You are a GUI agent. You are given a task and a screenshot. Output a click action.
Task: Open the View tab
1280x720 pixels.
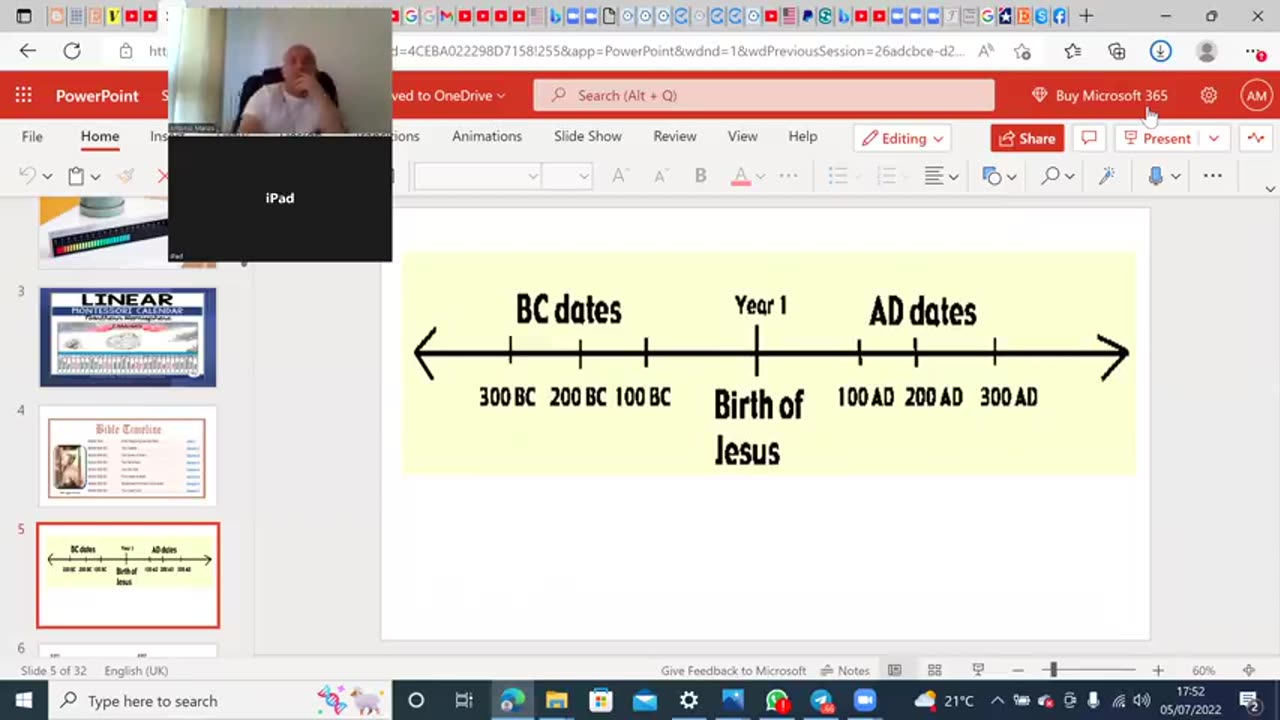742,136
